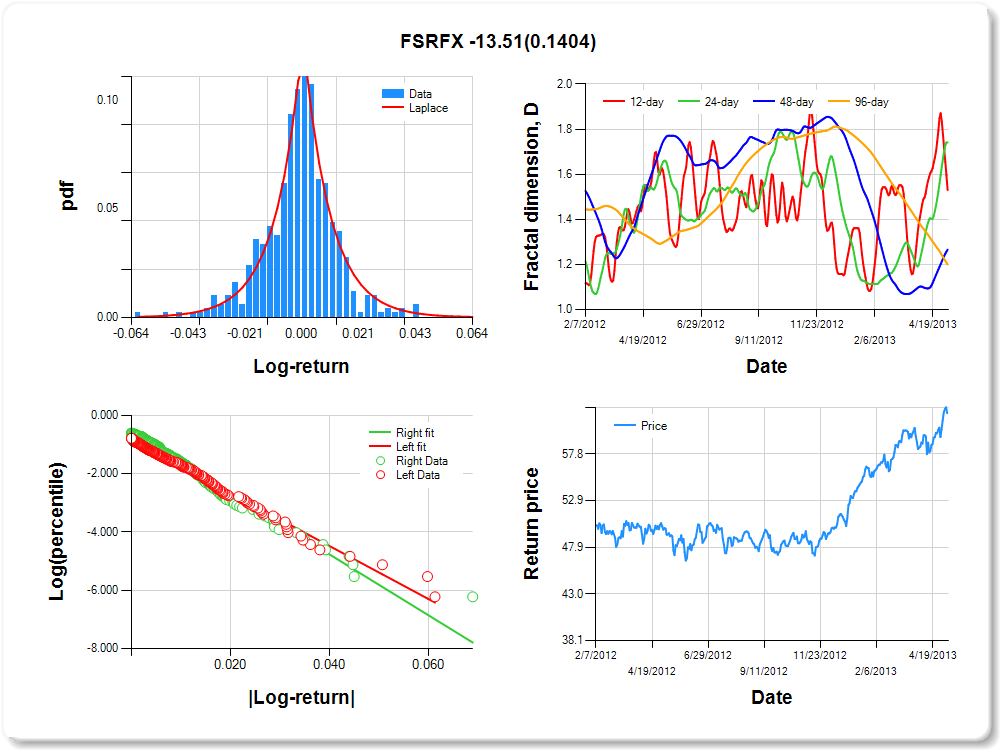Click the Return price axis title

(531, 524)
